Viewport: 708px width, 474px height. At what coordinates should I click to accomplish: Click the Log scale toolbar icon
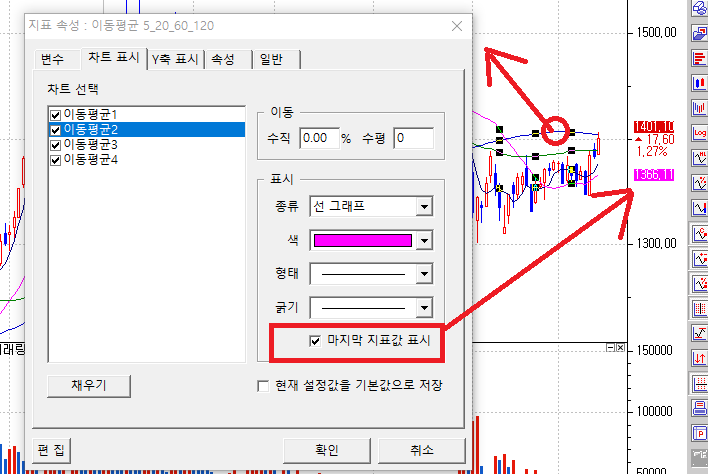(x=697, y=131)
